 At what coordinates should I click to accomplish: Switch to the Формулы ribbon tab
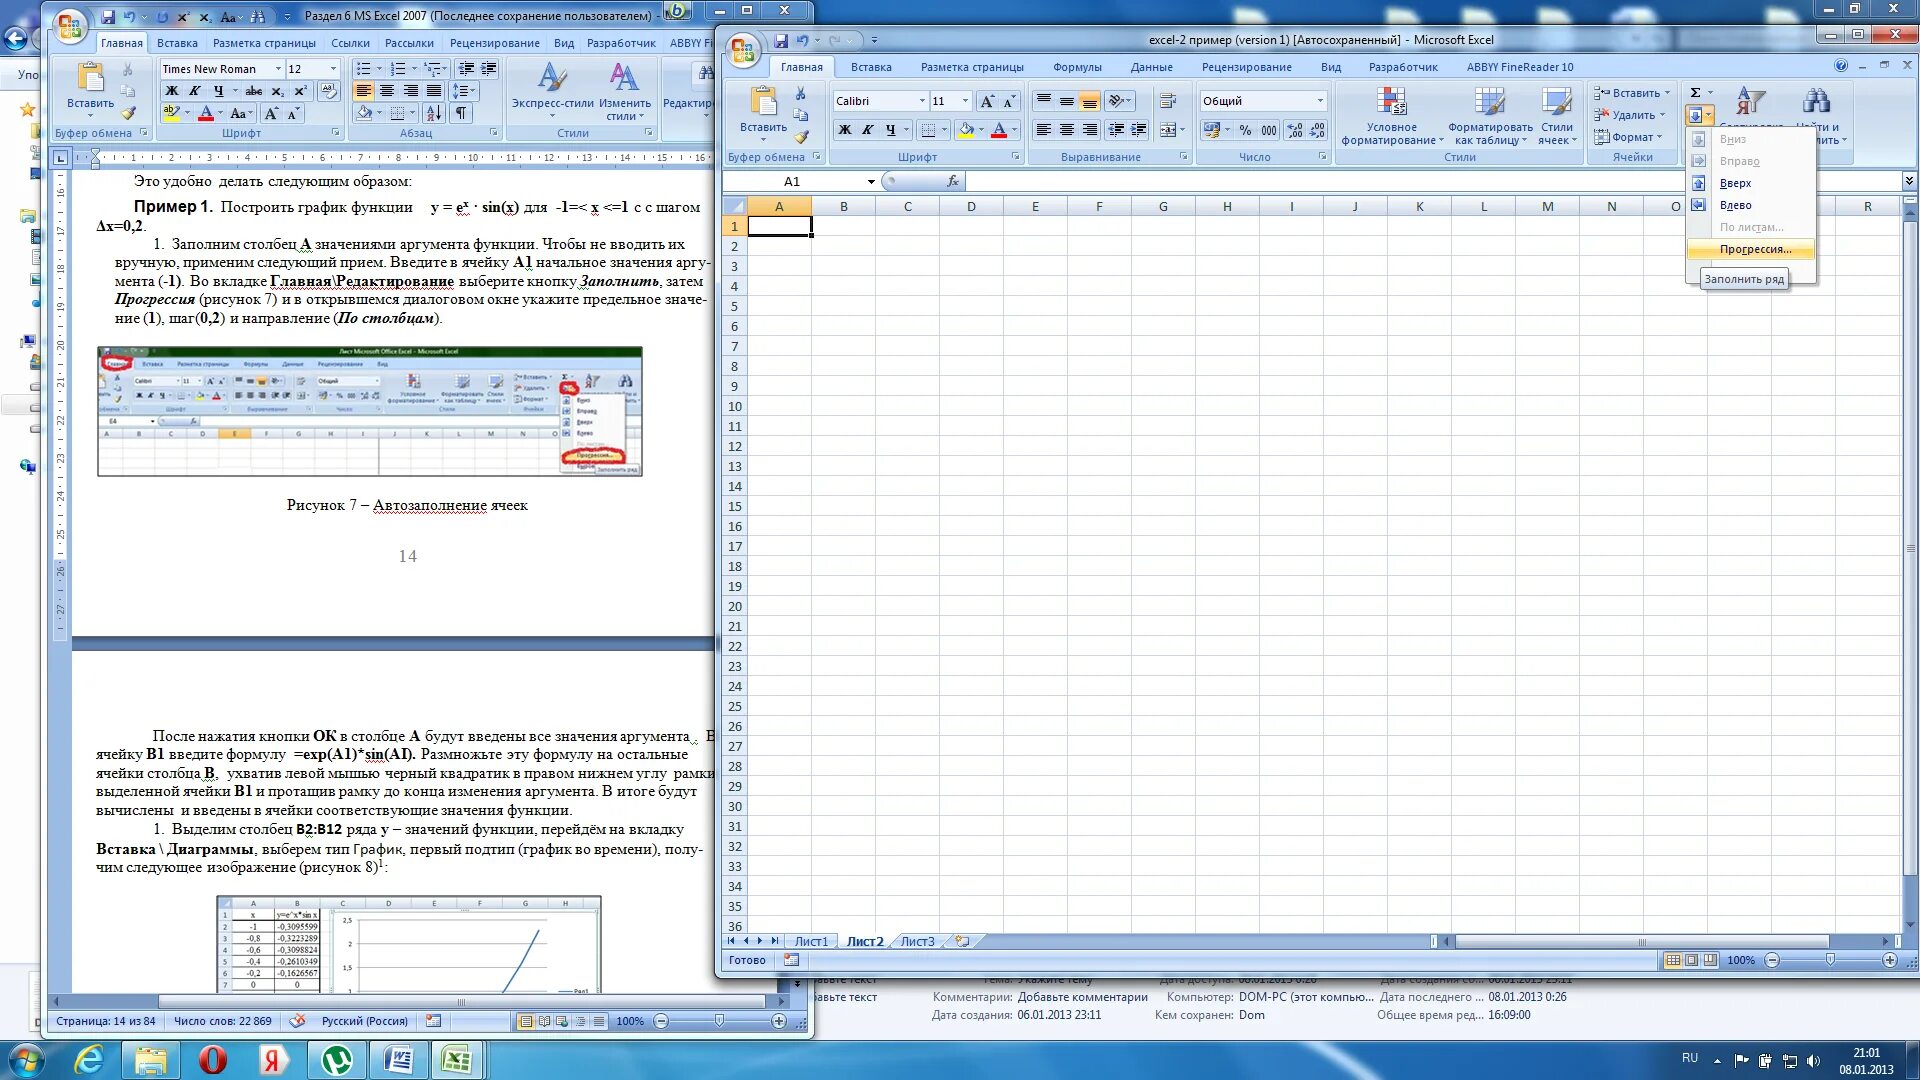click(1077, 67)
